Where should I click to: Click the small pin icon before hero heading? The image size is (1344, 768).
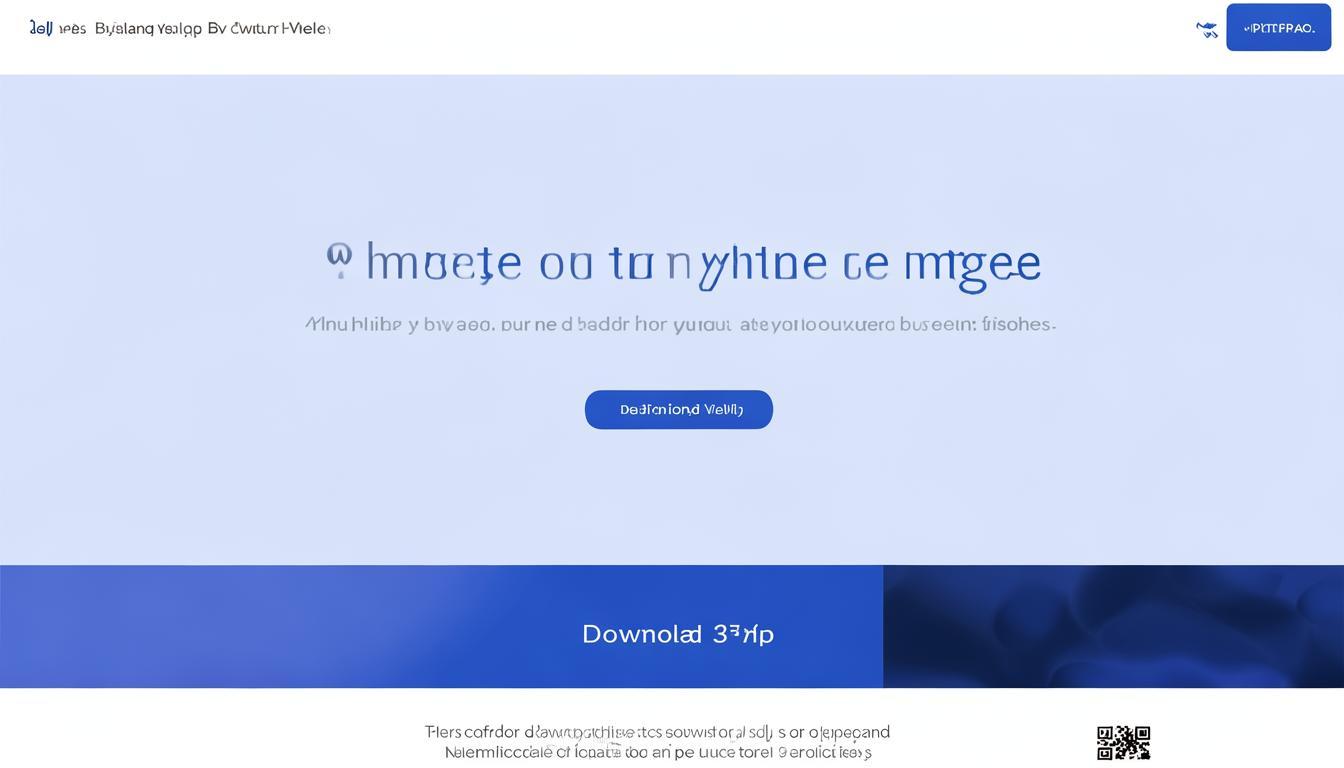point(339,260)
